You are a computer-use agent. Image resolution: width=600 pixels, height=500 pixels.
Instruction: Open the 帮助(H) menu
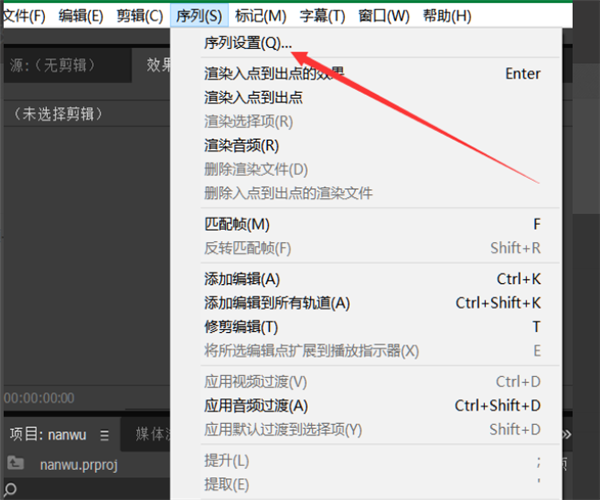point(447,16)
